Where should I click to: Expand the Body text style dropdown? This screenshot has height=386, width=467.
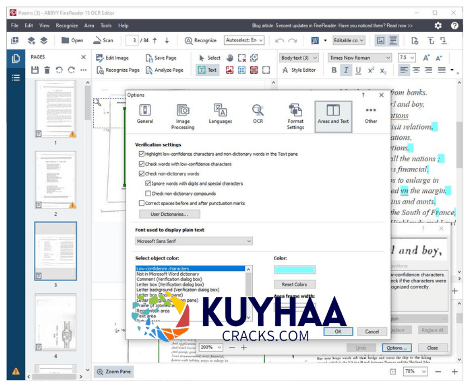[x=299, y=58]
